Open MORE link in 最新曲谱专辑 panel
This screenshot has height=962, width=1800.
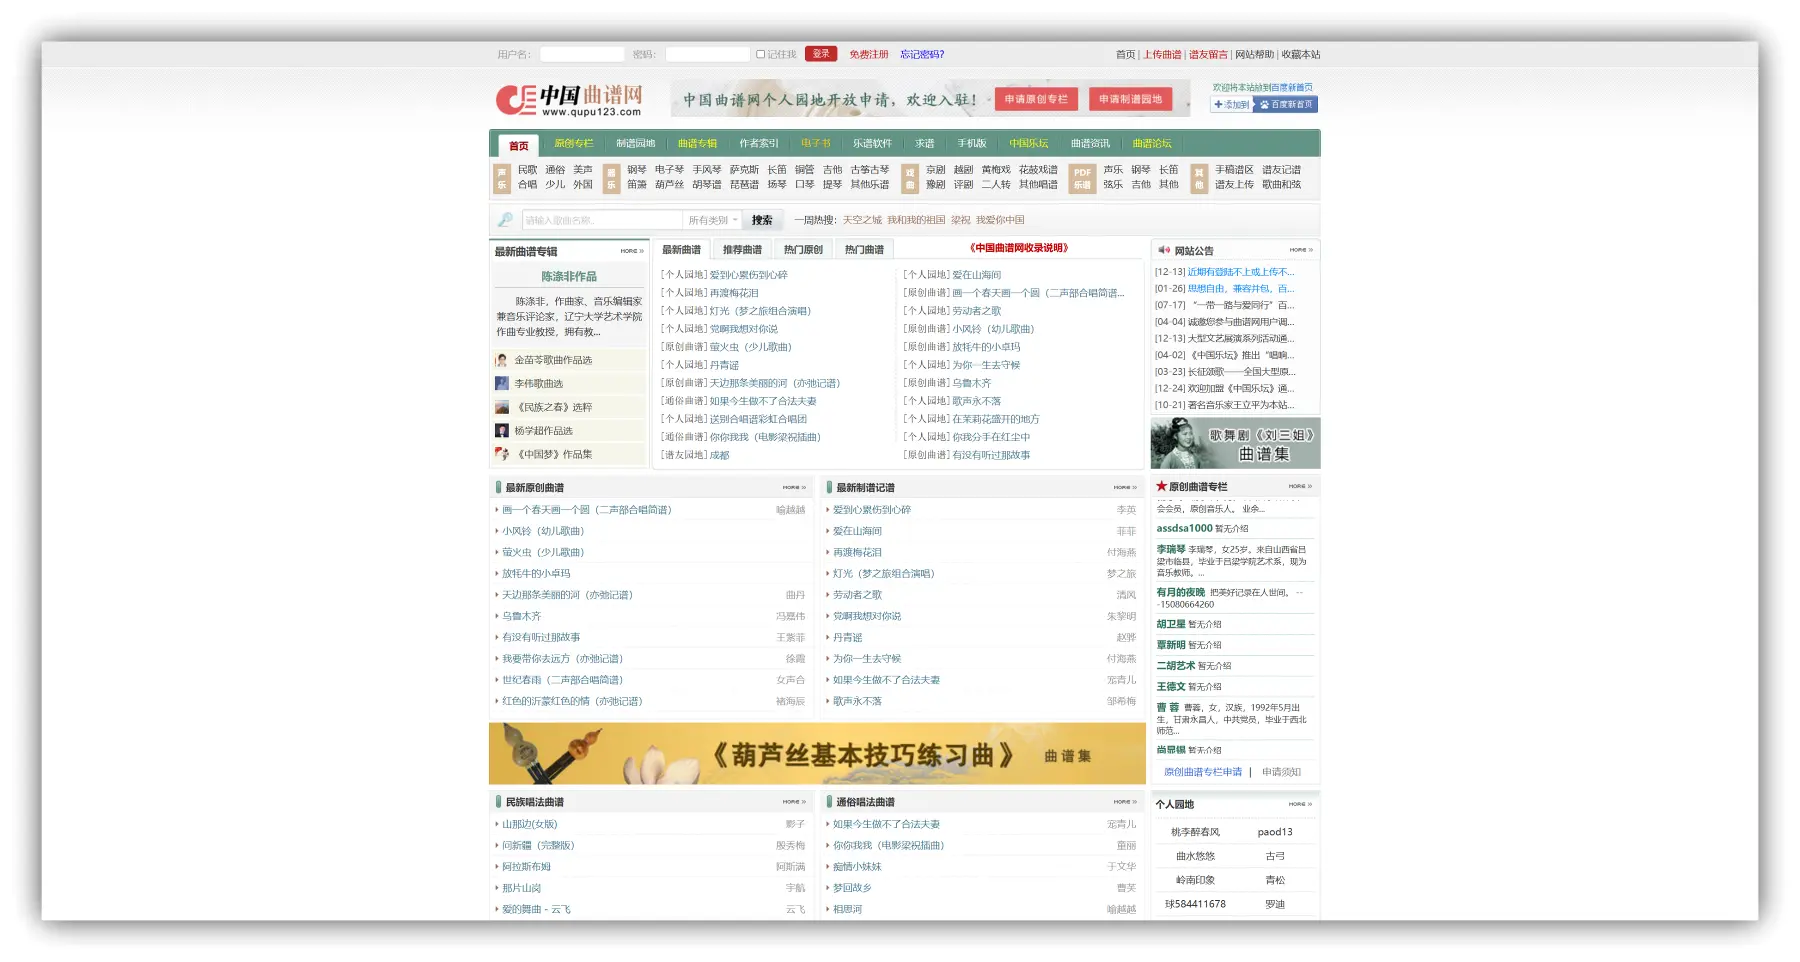tap(632, 251)
